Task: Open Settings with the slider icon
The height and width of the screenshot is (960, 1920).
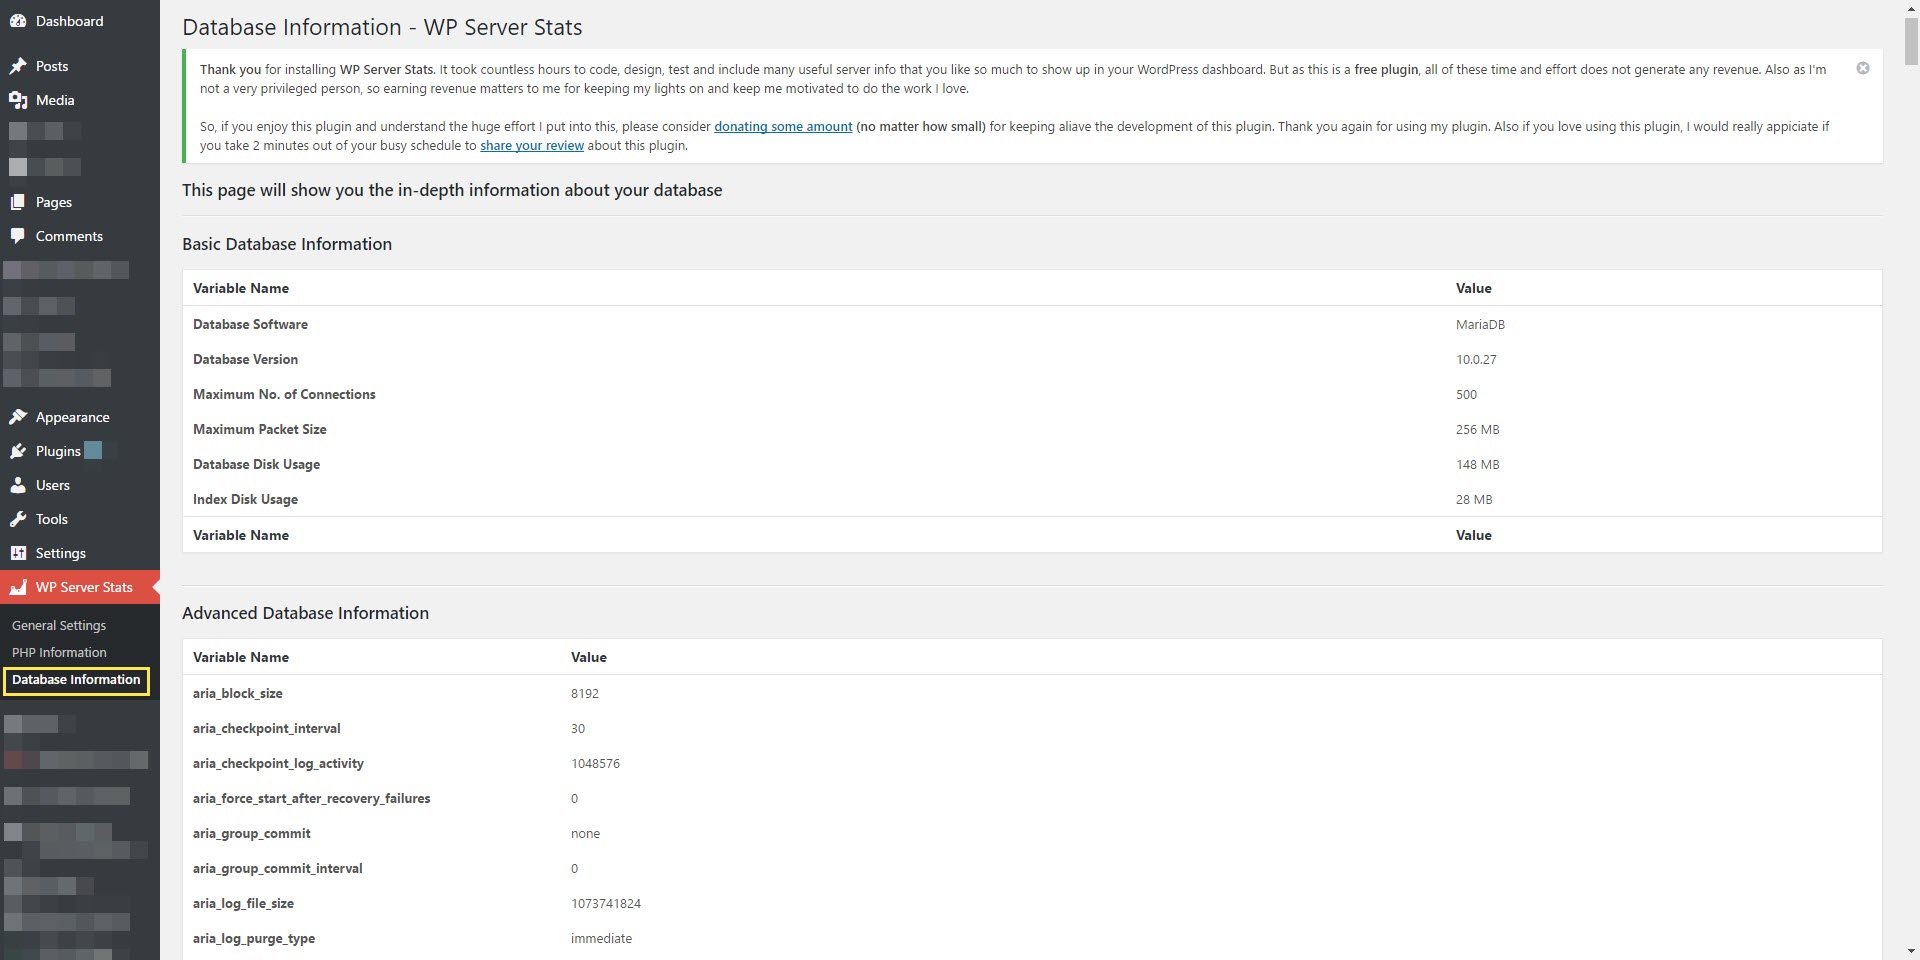Action: tap(18, 553)
